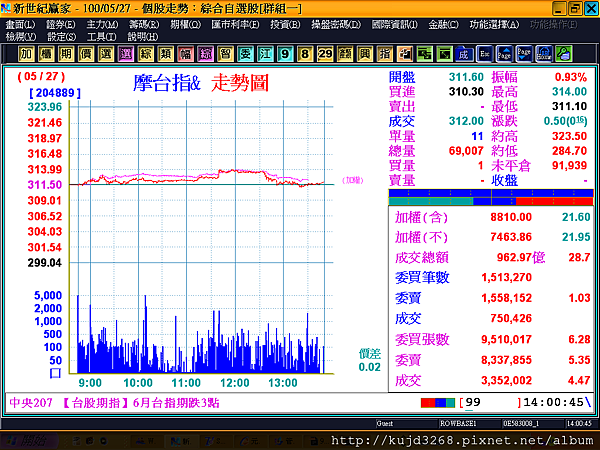Click the 最高 value 314.00
600x450 pixels.
click(569, 92)
